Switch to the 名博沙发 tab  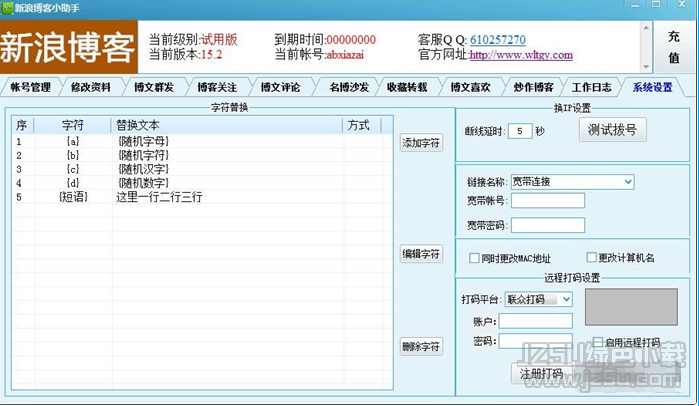pos(349,87)
